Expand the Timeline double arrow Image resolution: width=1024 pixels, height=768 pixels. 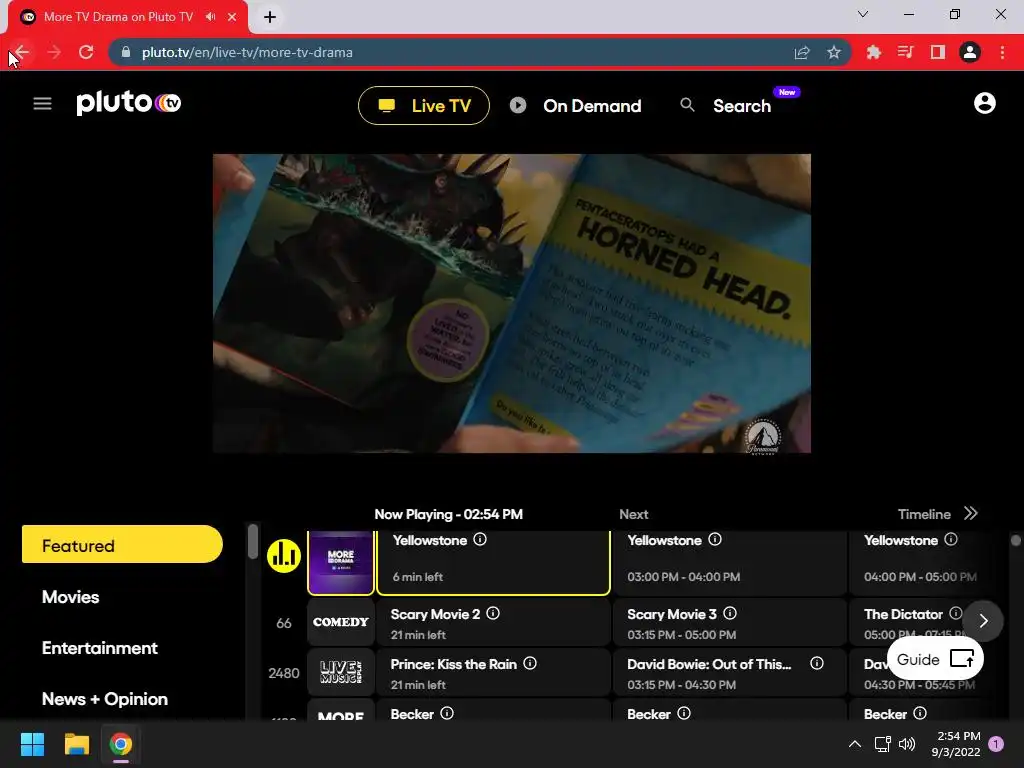tap(971, 513)
